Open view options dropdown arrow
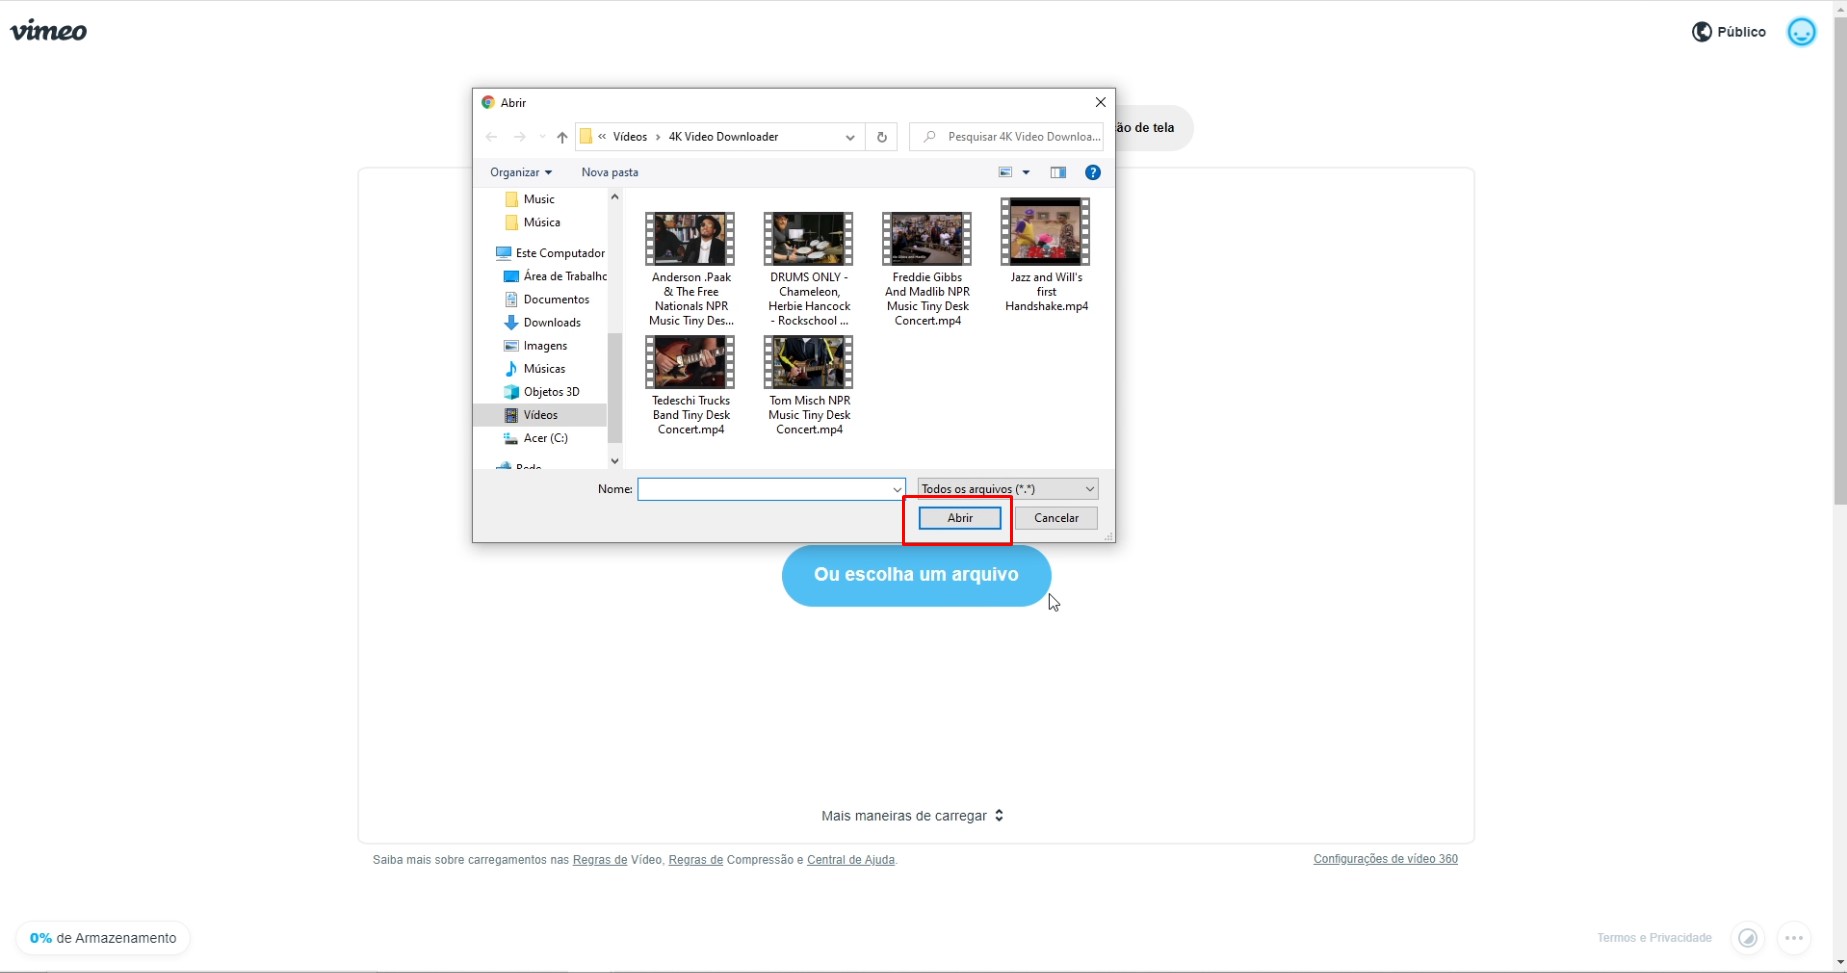 click(x=1026, y=172)
